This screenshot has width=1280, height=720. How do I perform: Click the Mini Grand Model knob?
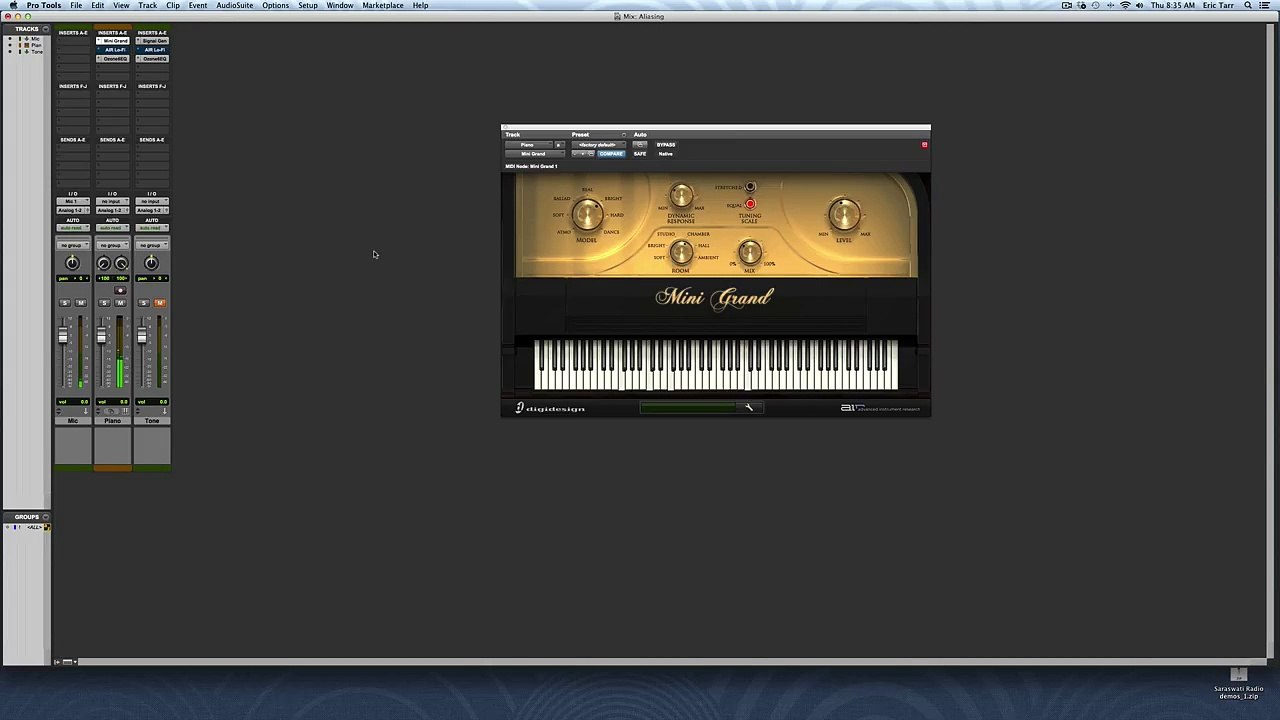(588, 214)
